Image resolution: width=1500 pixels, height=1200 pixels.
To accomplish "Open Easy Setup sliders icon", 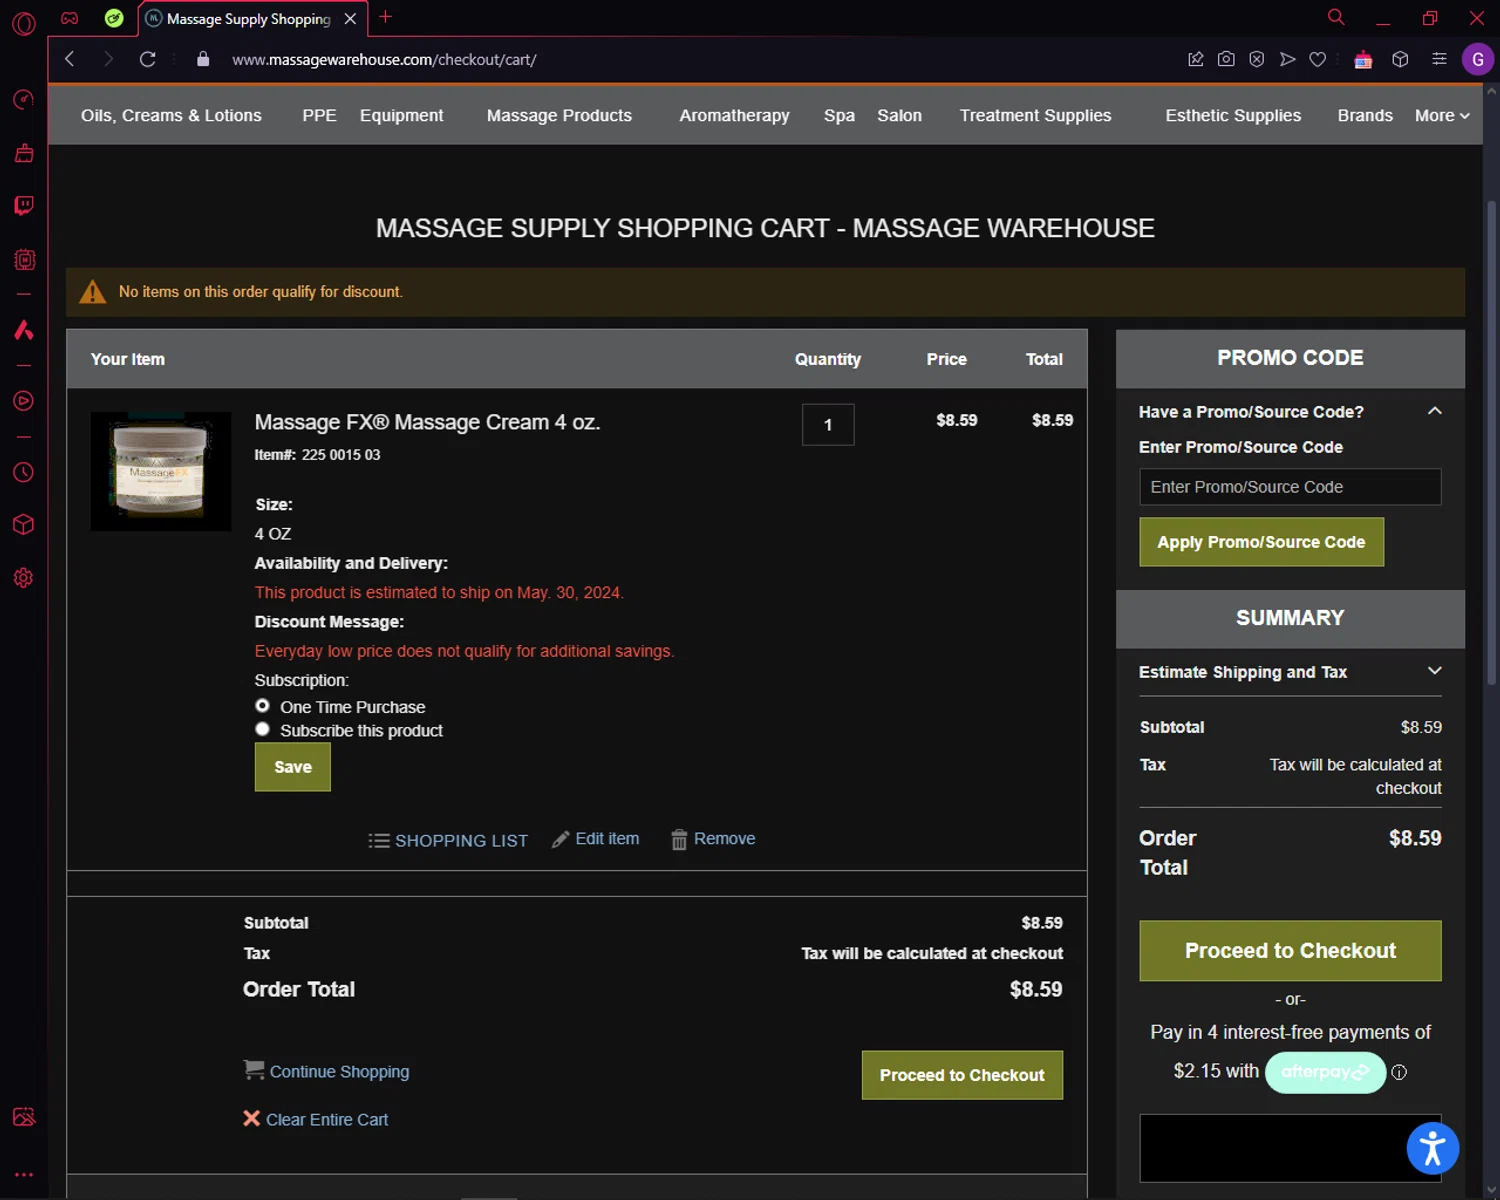I will point(1439,59).
